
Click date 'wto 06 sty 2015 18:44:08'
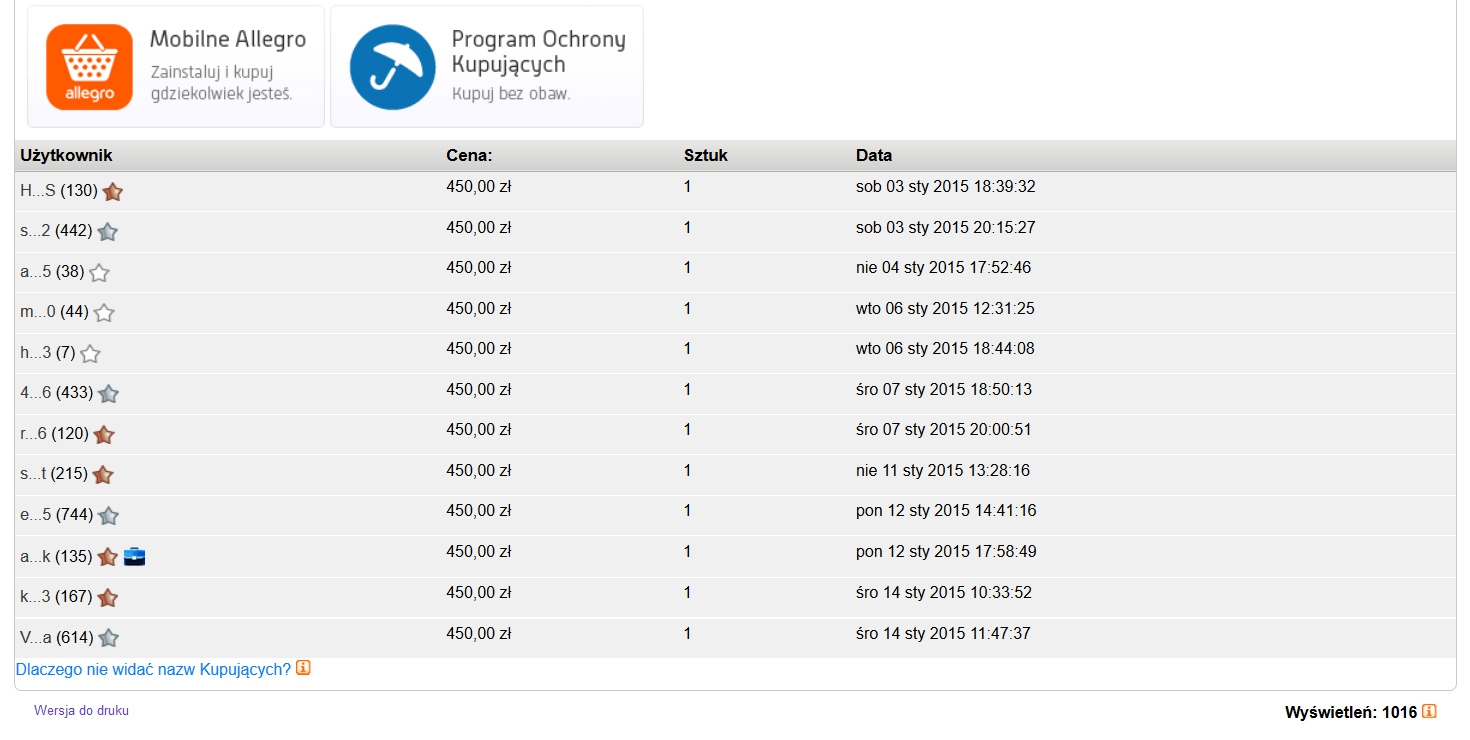[x=945, y=349]
